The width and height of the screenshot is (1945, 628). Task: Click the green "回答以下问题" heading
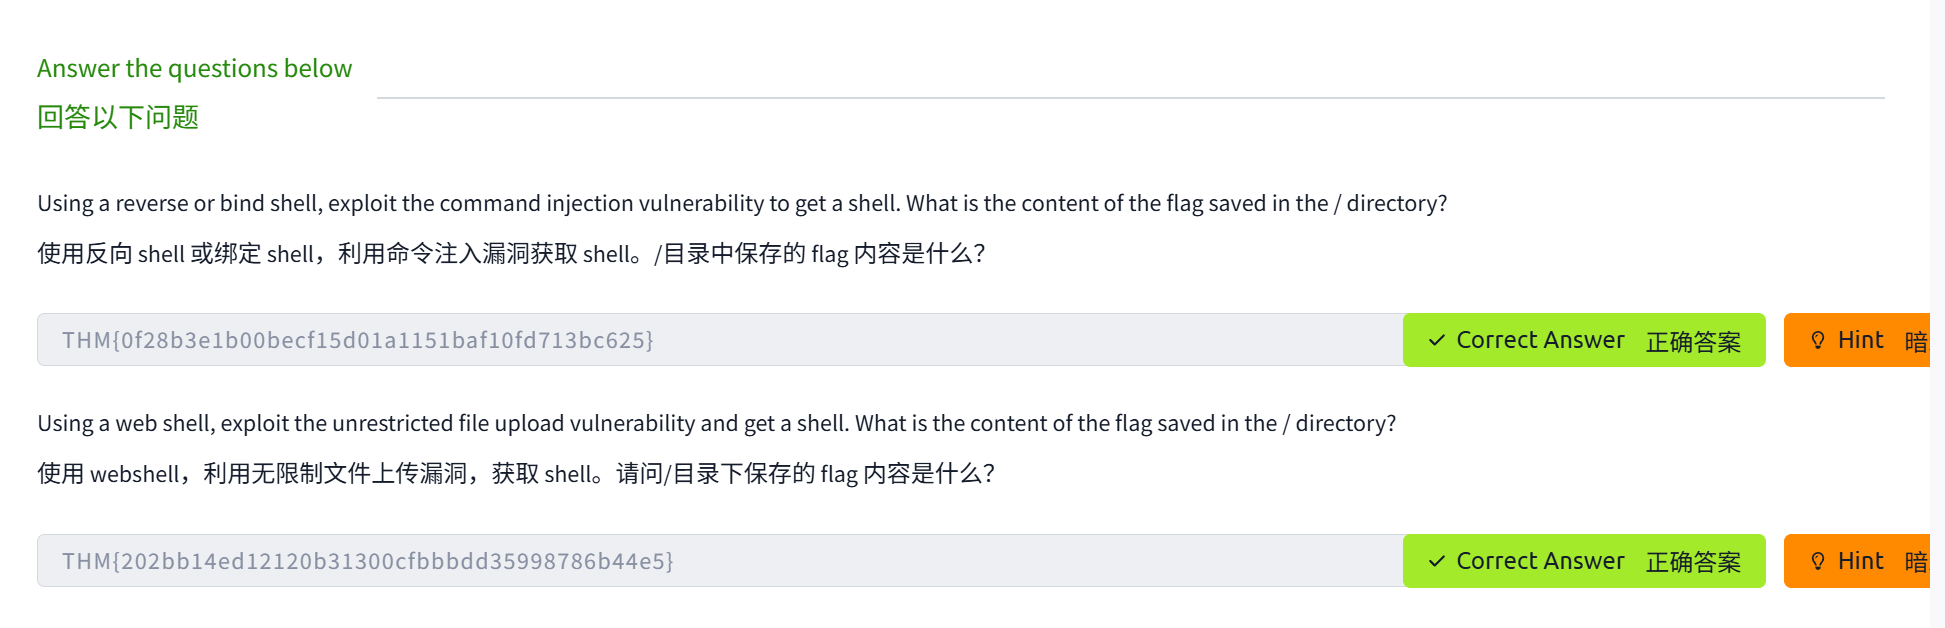(118, 118)
